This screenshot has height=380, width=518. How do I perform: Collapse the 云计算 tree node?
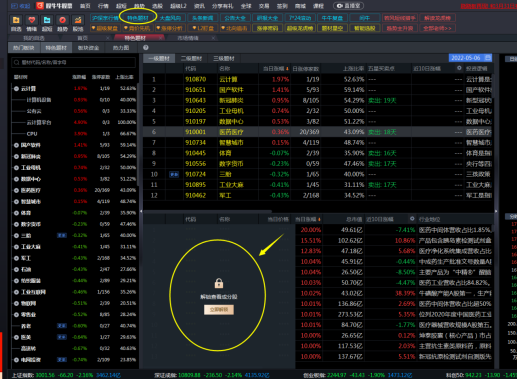16,89
